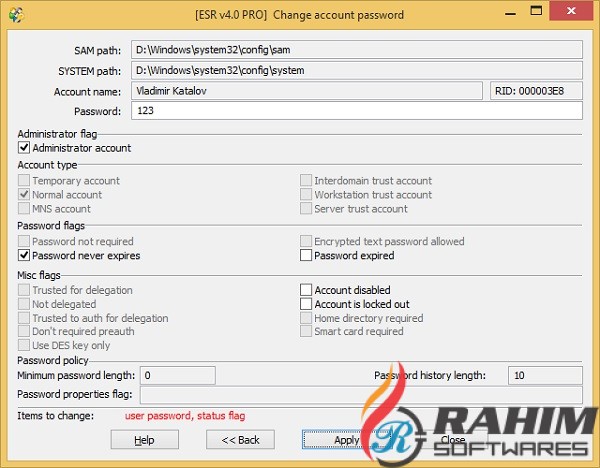Image resolution: width=600 pixels, height=468 pixels.
Task: Toggle the Not delegated checkbox
Action: click(24, 304)
